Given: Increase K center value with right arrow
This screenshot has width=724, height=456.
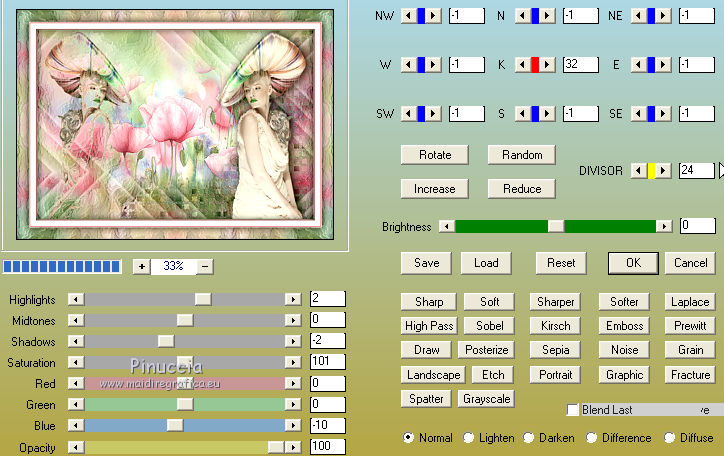Looking at the screenshot, I should click(x=547, y=65).
